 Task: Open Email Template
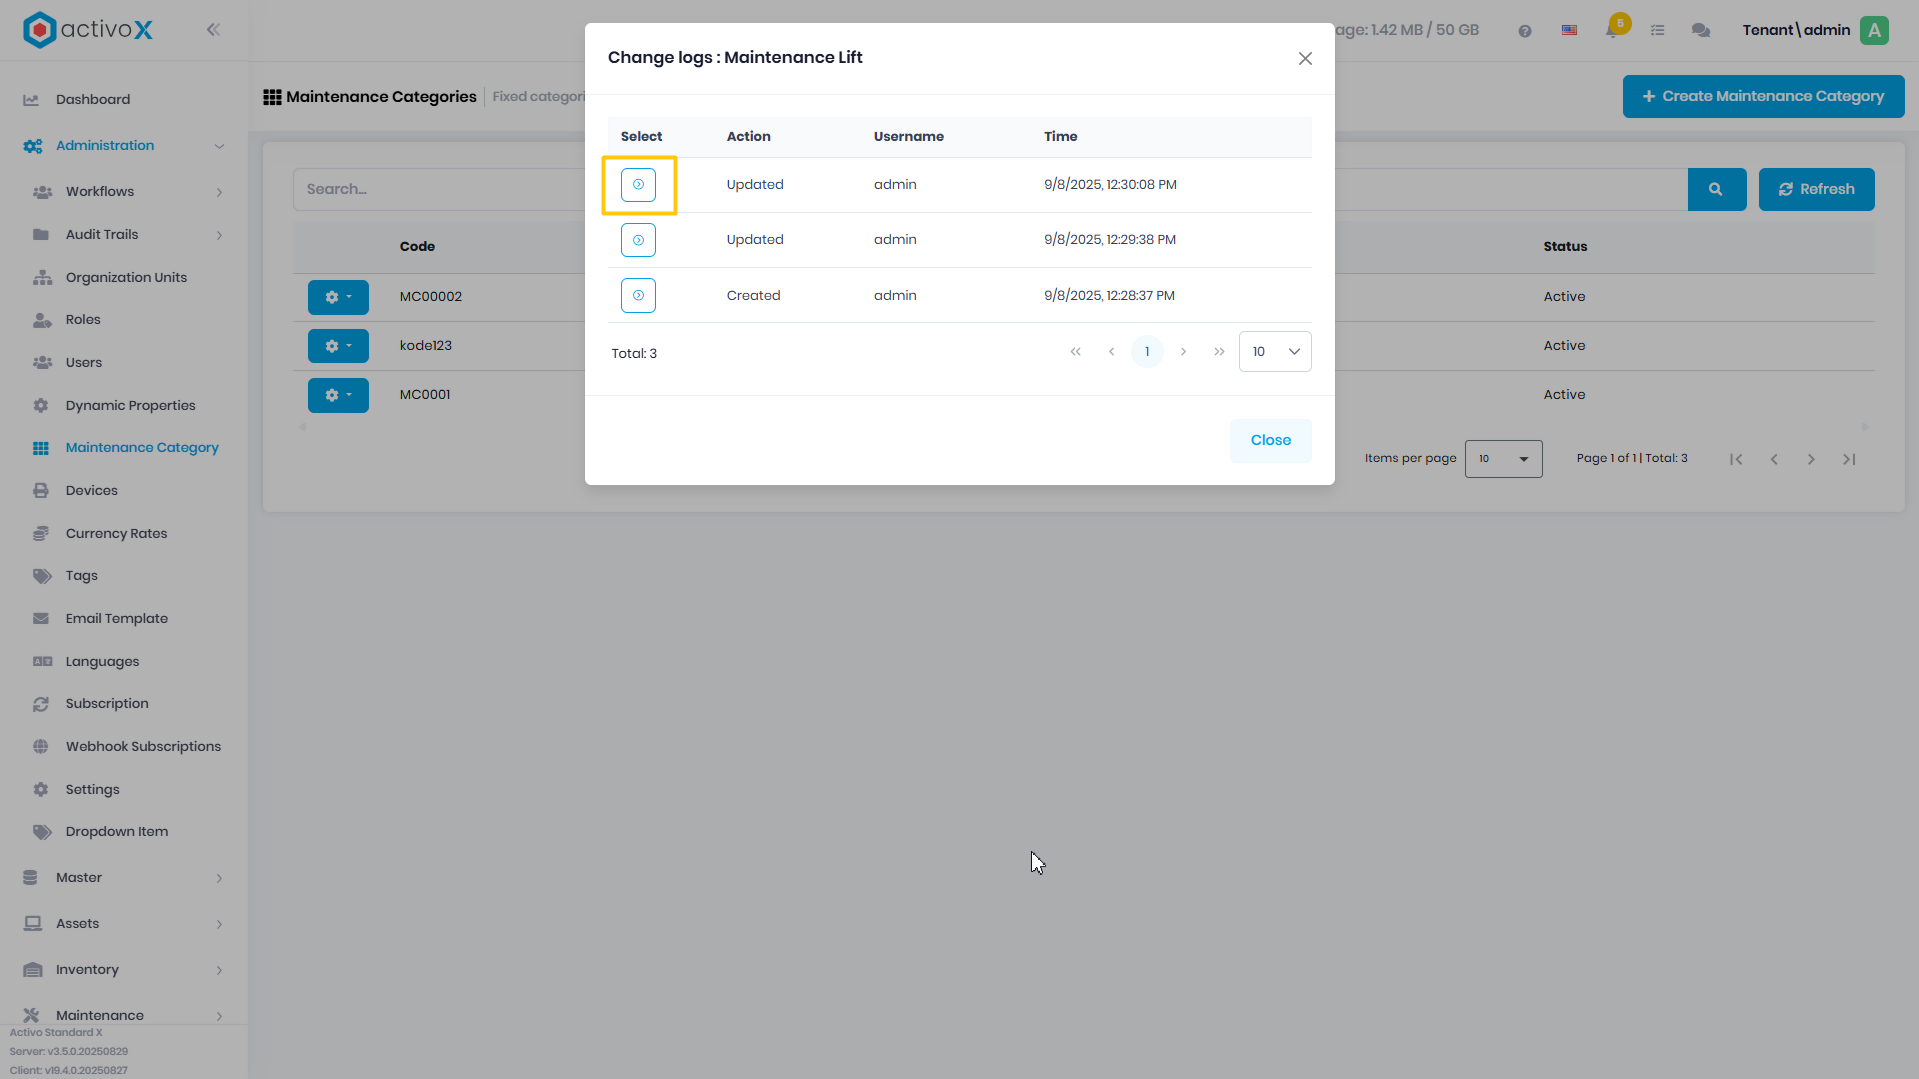coord(117,619)
